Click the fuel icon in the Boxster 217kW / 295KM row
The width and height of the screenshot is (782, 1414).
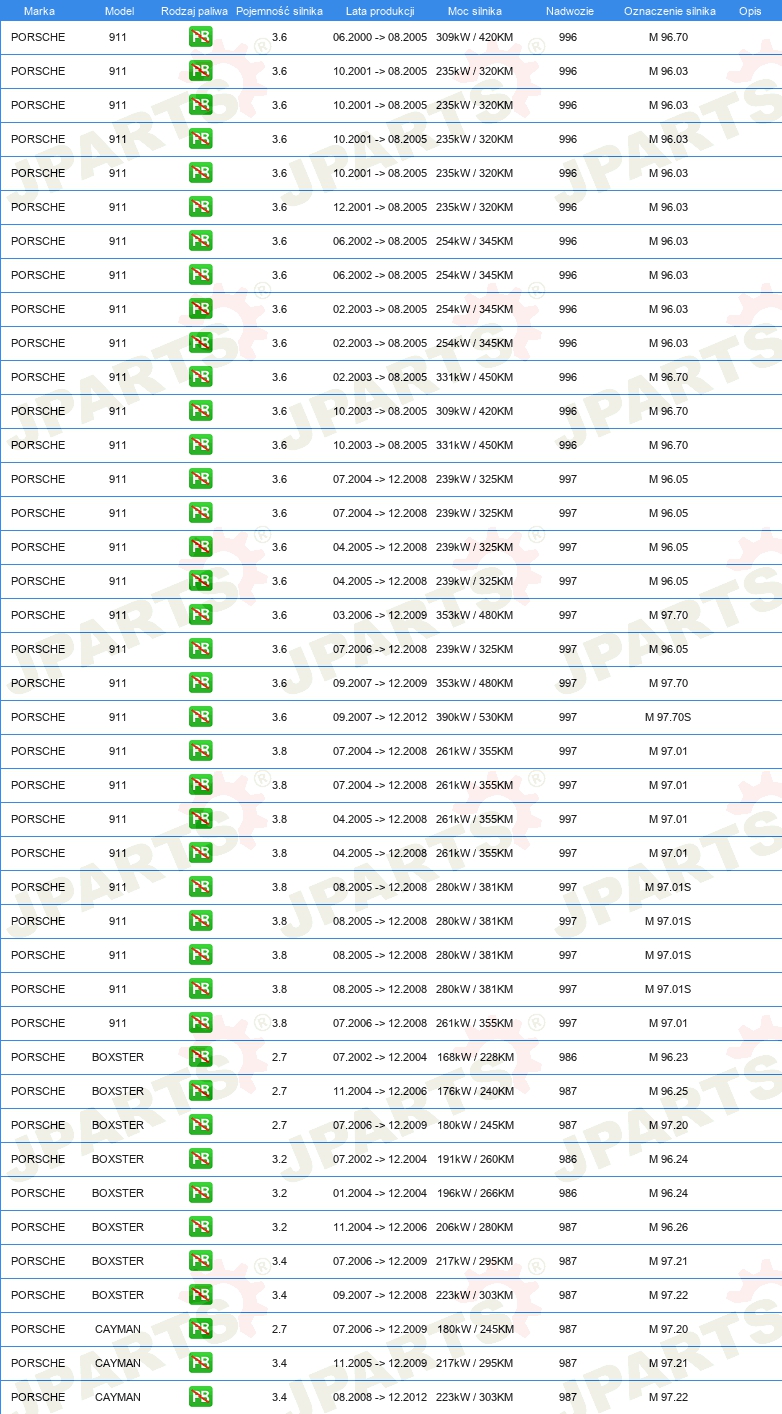click(x=200, y=1262)
